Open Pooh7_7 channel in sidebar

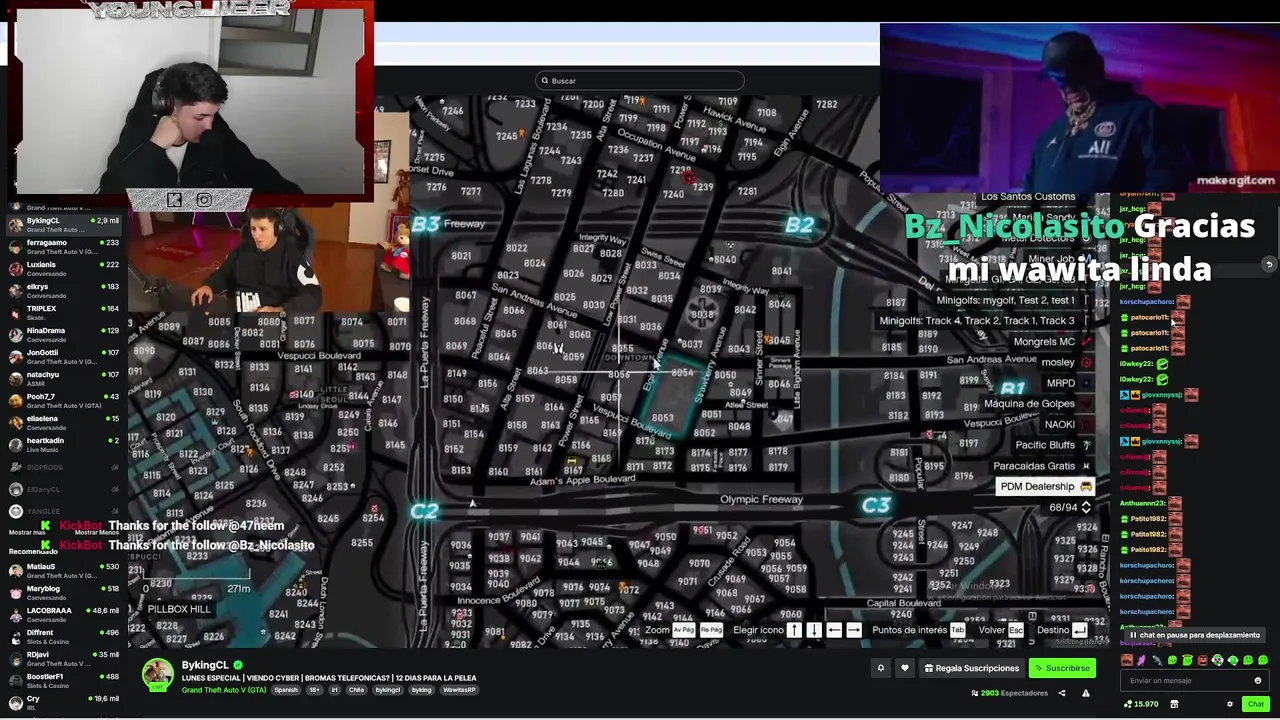coord(64,401)
